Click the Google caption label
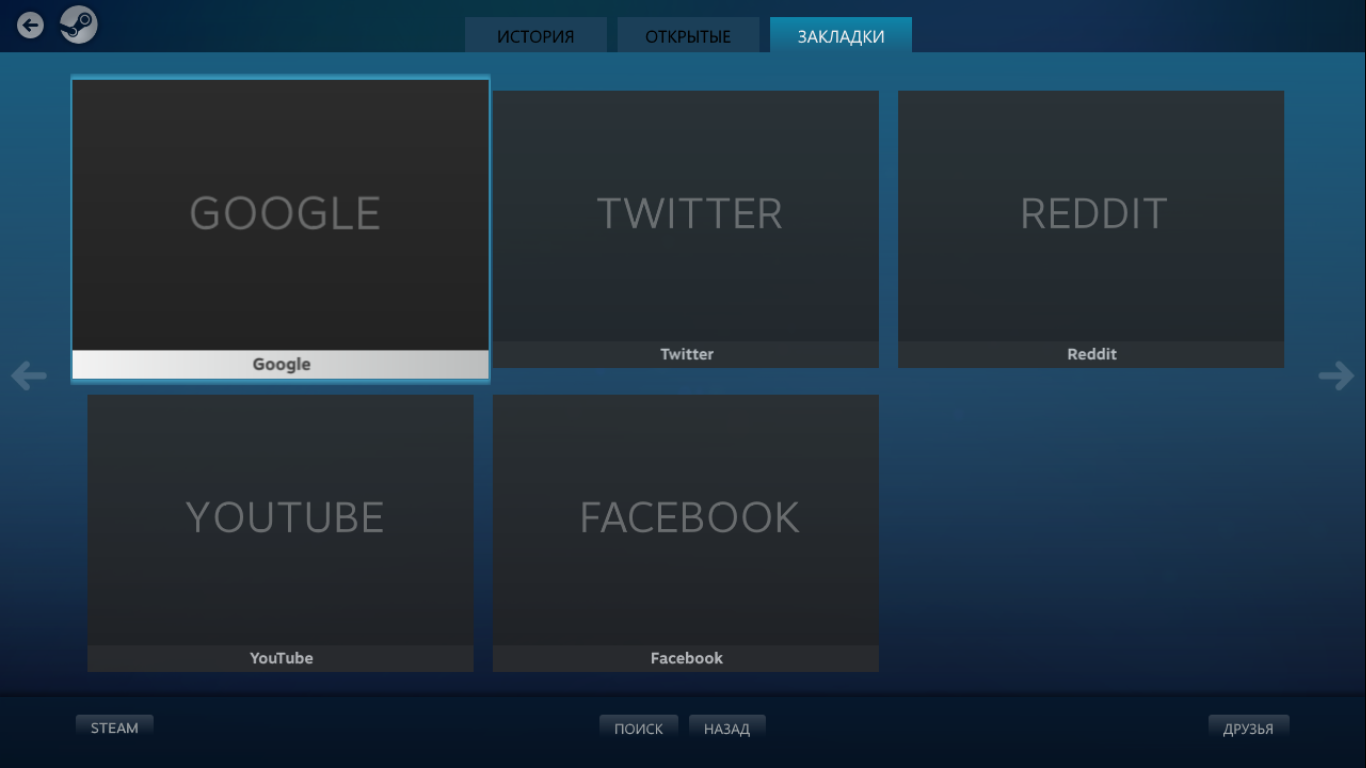 pyautogui.click(x=281, y=365)
